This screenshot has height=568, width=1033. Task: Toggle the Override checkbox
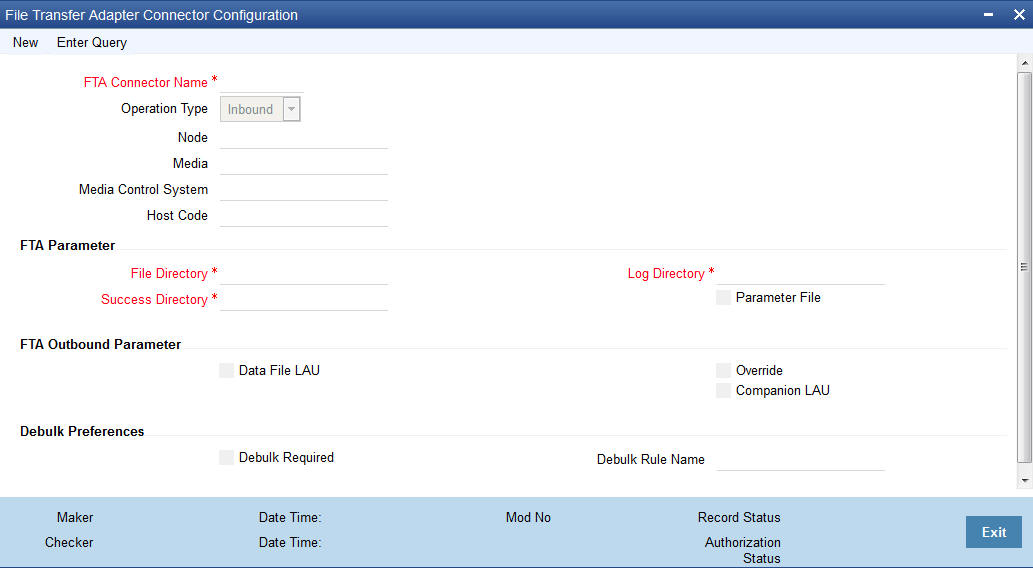coord(723,370)
